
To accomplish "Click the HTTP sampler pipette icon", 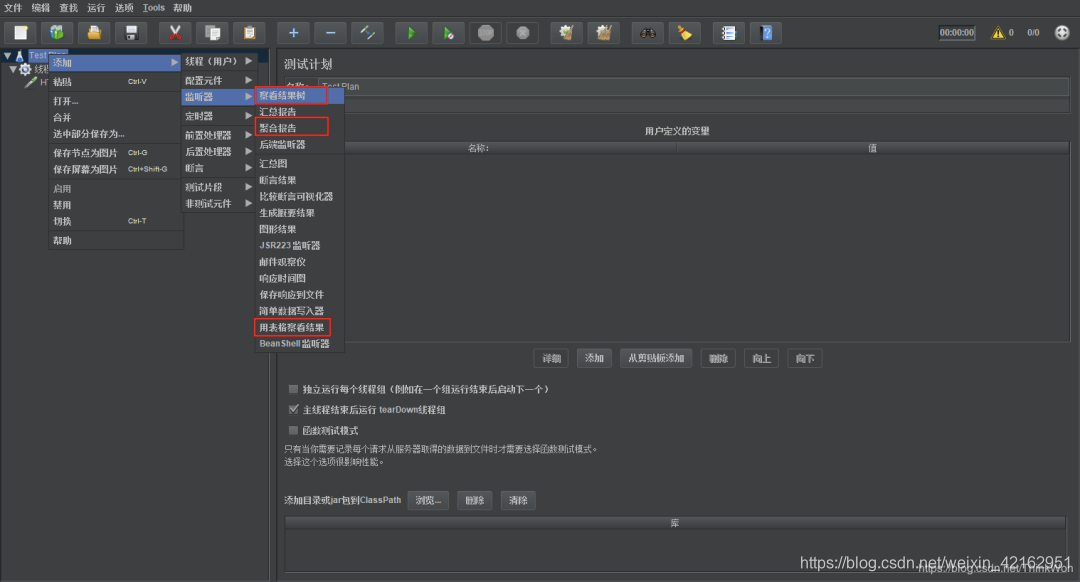I will point(31,82).
